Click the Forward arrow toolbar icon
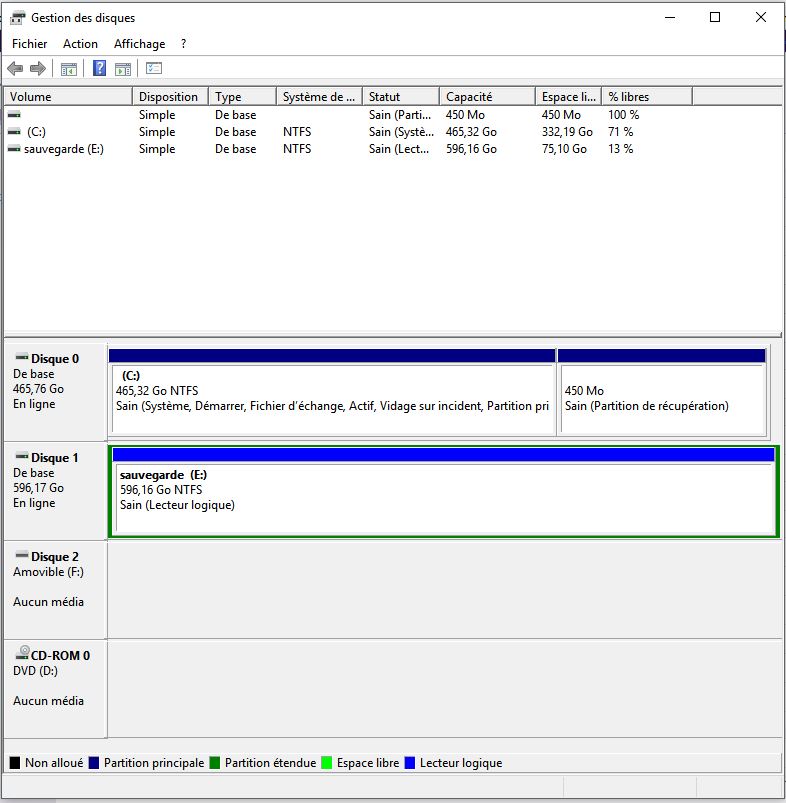 [x=38, y=69]
